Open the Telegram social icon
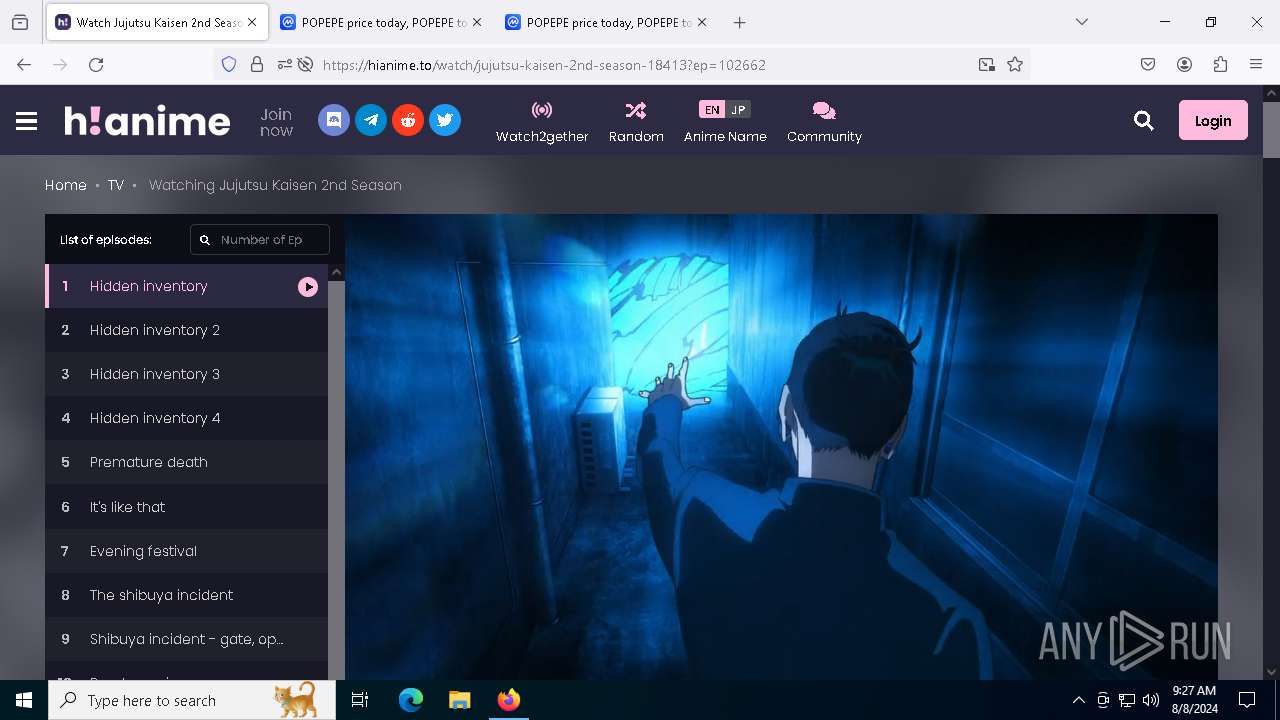This screenshot has height=720, width=1280. point(371,120)
